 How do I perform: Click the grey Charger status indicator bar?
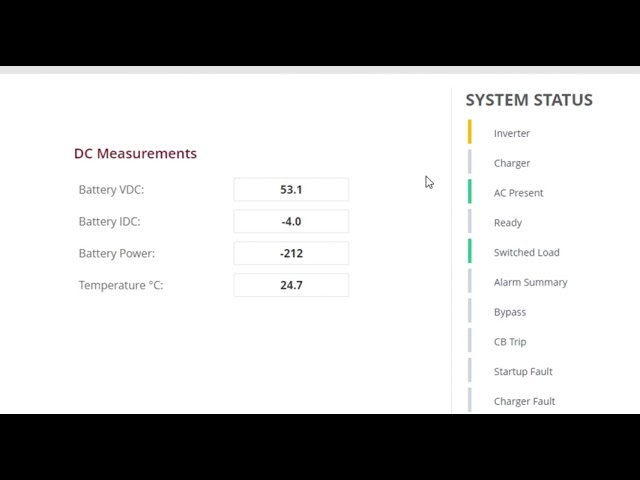pyautogui.click(x=470, y=162)
